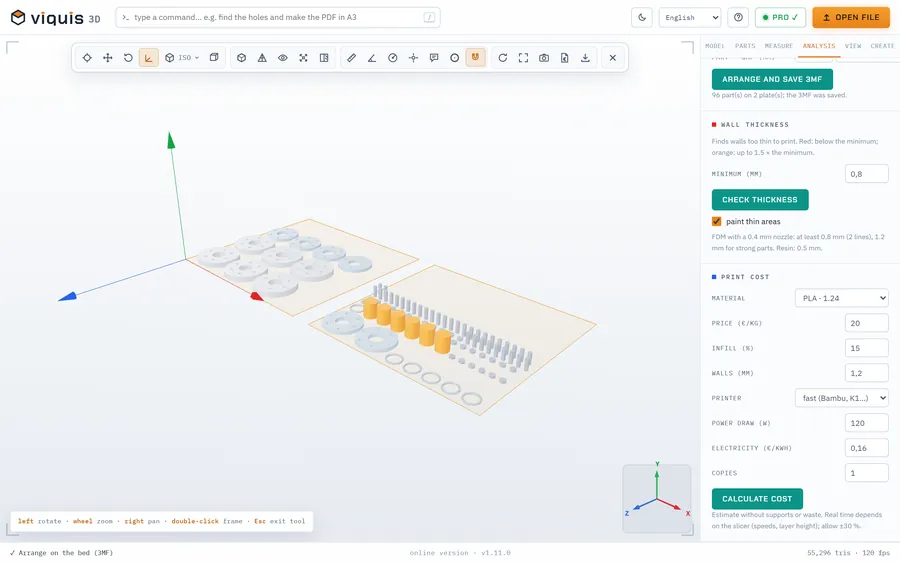The width and height of the screenshot is (900, 562).
Task: Click the fit/center view target icon
Action: click(x=87, y=57)
